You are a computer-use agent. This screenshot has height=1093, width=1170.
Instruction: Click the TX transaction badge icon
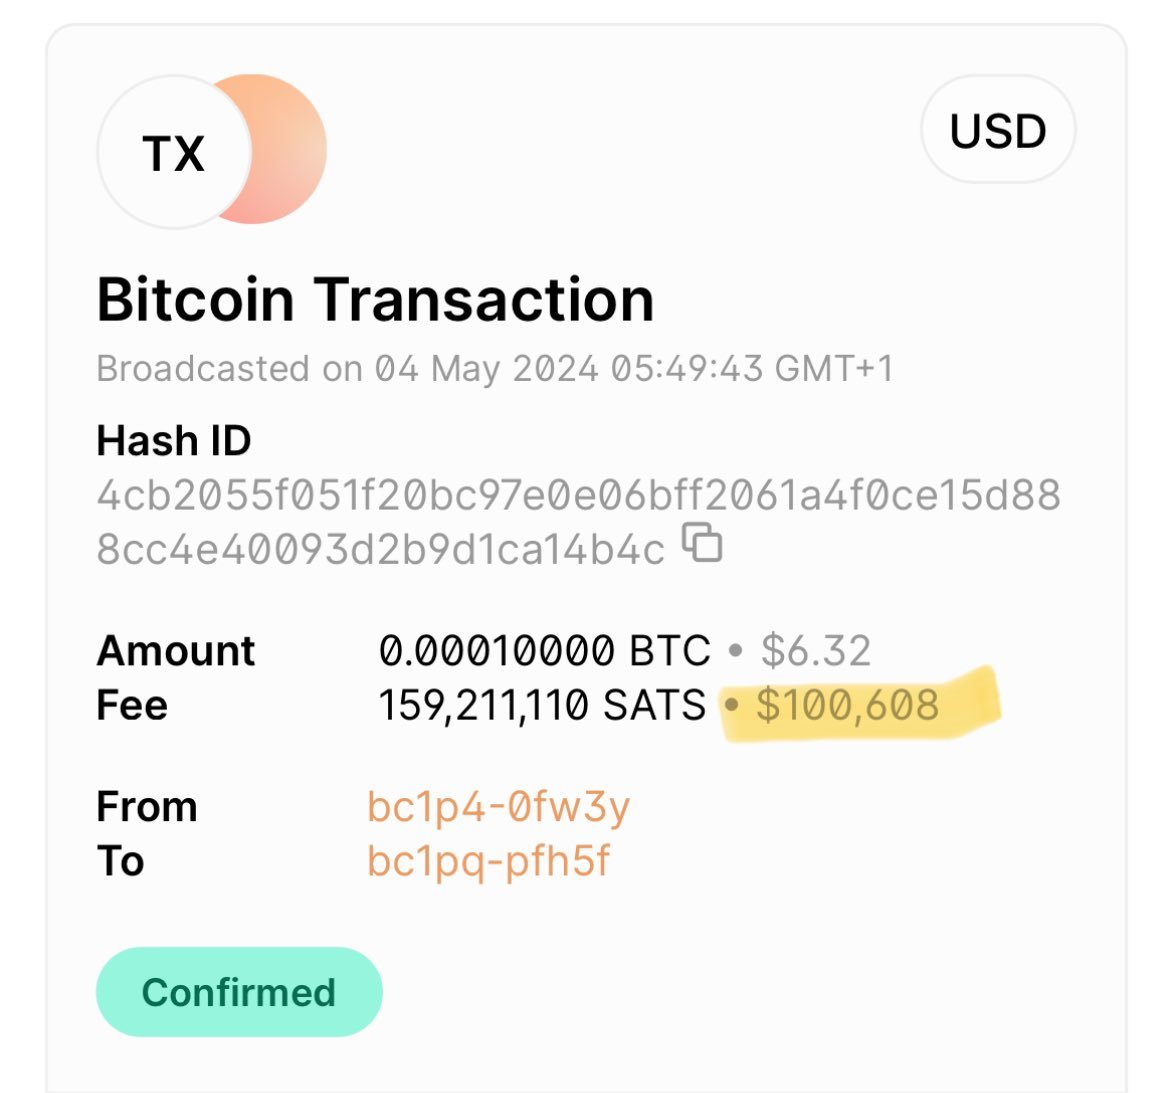tap(174, 152)
